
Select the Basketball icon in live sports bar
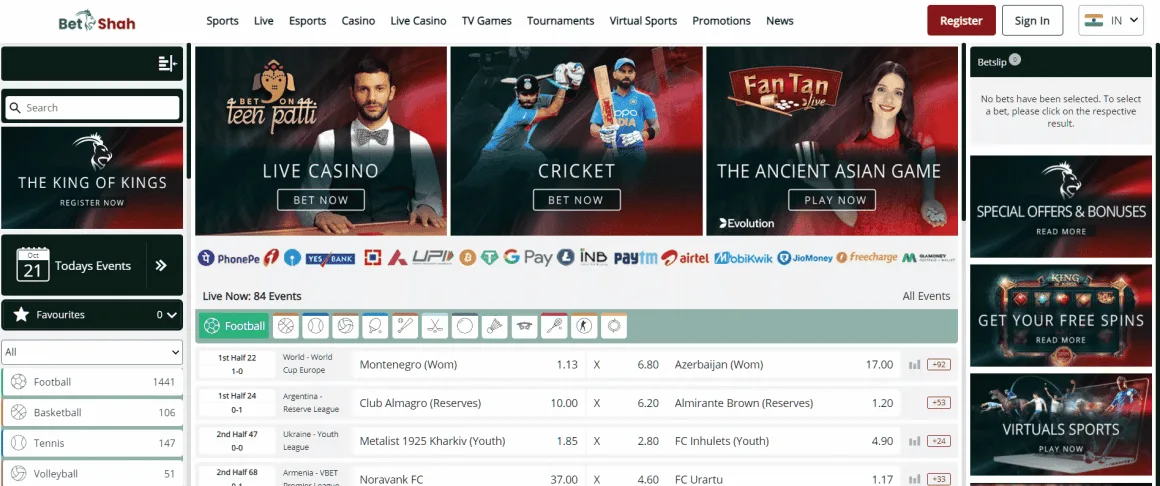[x=286, y=326]
